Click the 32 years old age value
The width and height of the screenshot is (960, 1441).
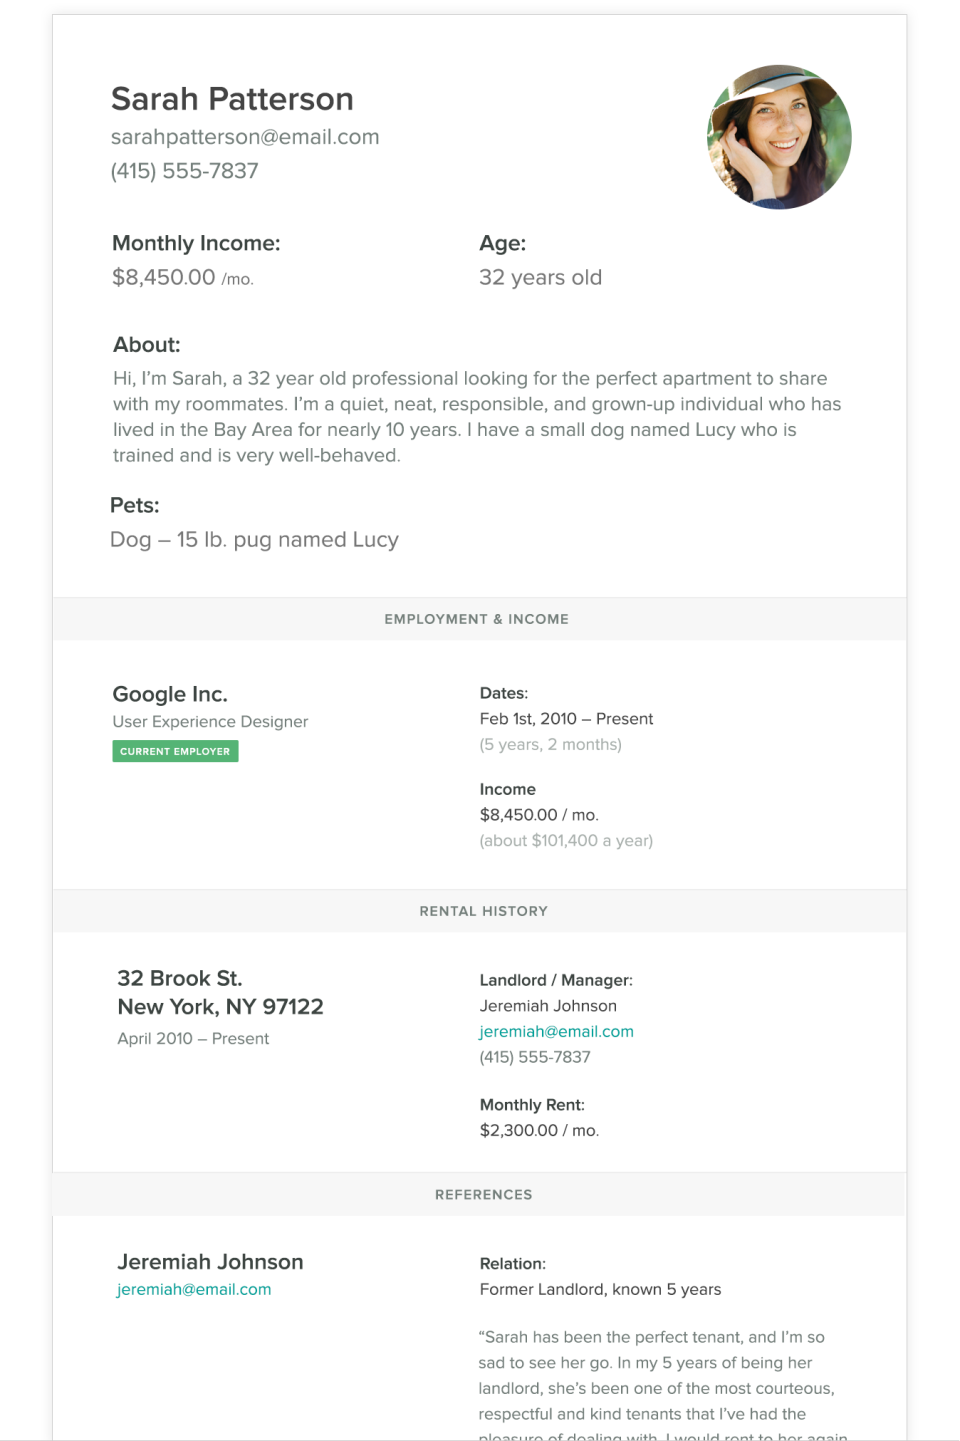tap(540, 278)
